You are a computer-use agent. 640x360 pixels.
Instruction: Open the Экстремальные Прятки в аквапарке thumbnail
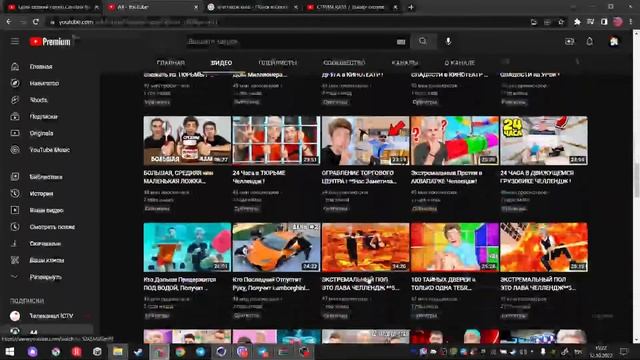(455, 140)
